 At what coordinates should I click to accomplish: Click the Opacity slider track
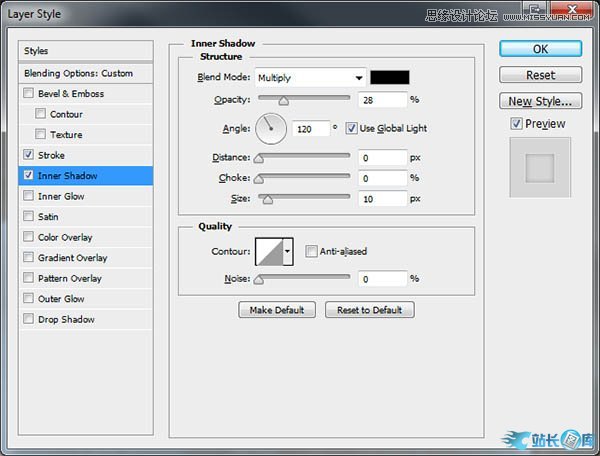coord(304,99)
